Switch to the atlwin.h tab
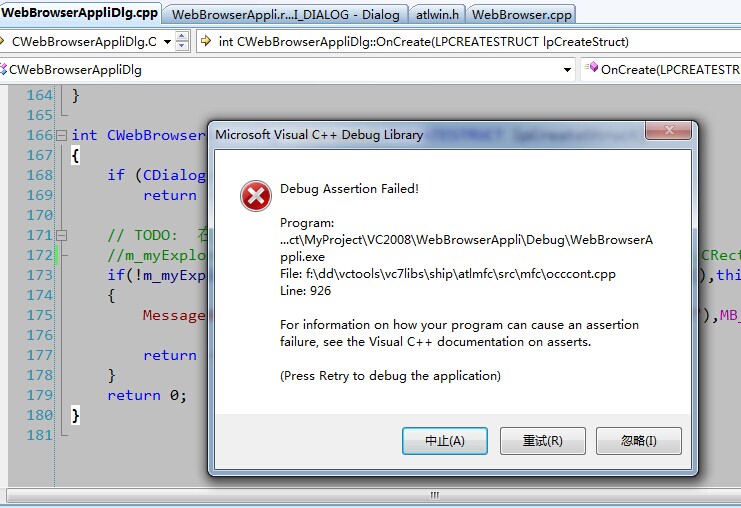The height and width of the screenshot is (508, 741). (x=437, y=15)
